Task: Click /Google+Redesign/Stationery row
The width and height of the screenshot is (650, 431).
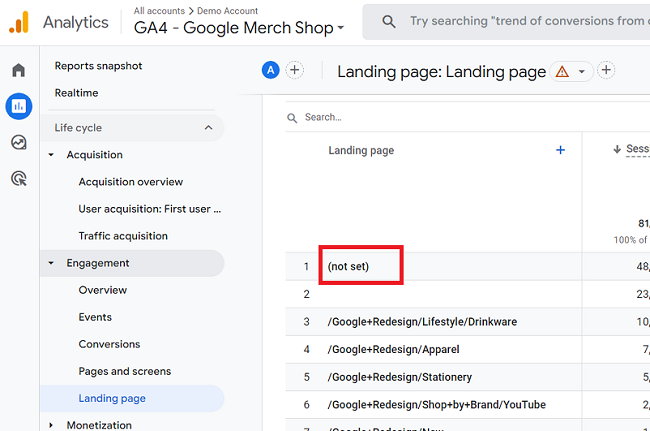Action: pos(468,377)
